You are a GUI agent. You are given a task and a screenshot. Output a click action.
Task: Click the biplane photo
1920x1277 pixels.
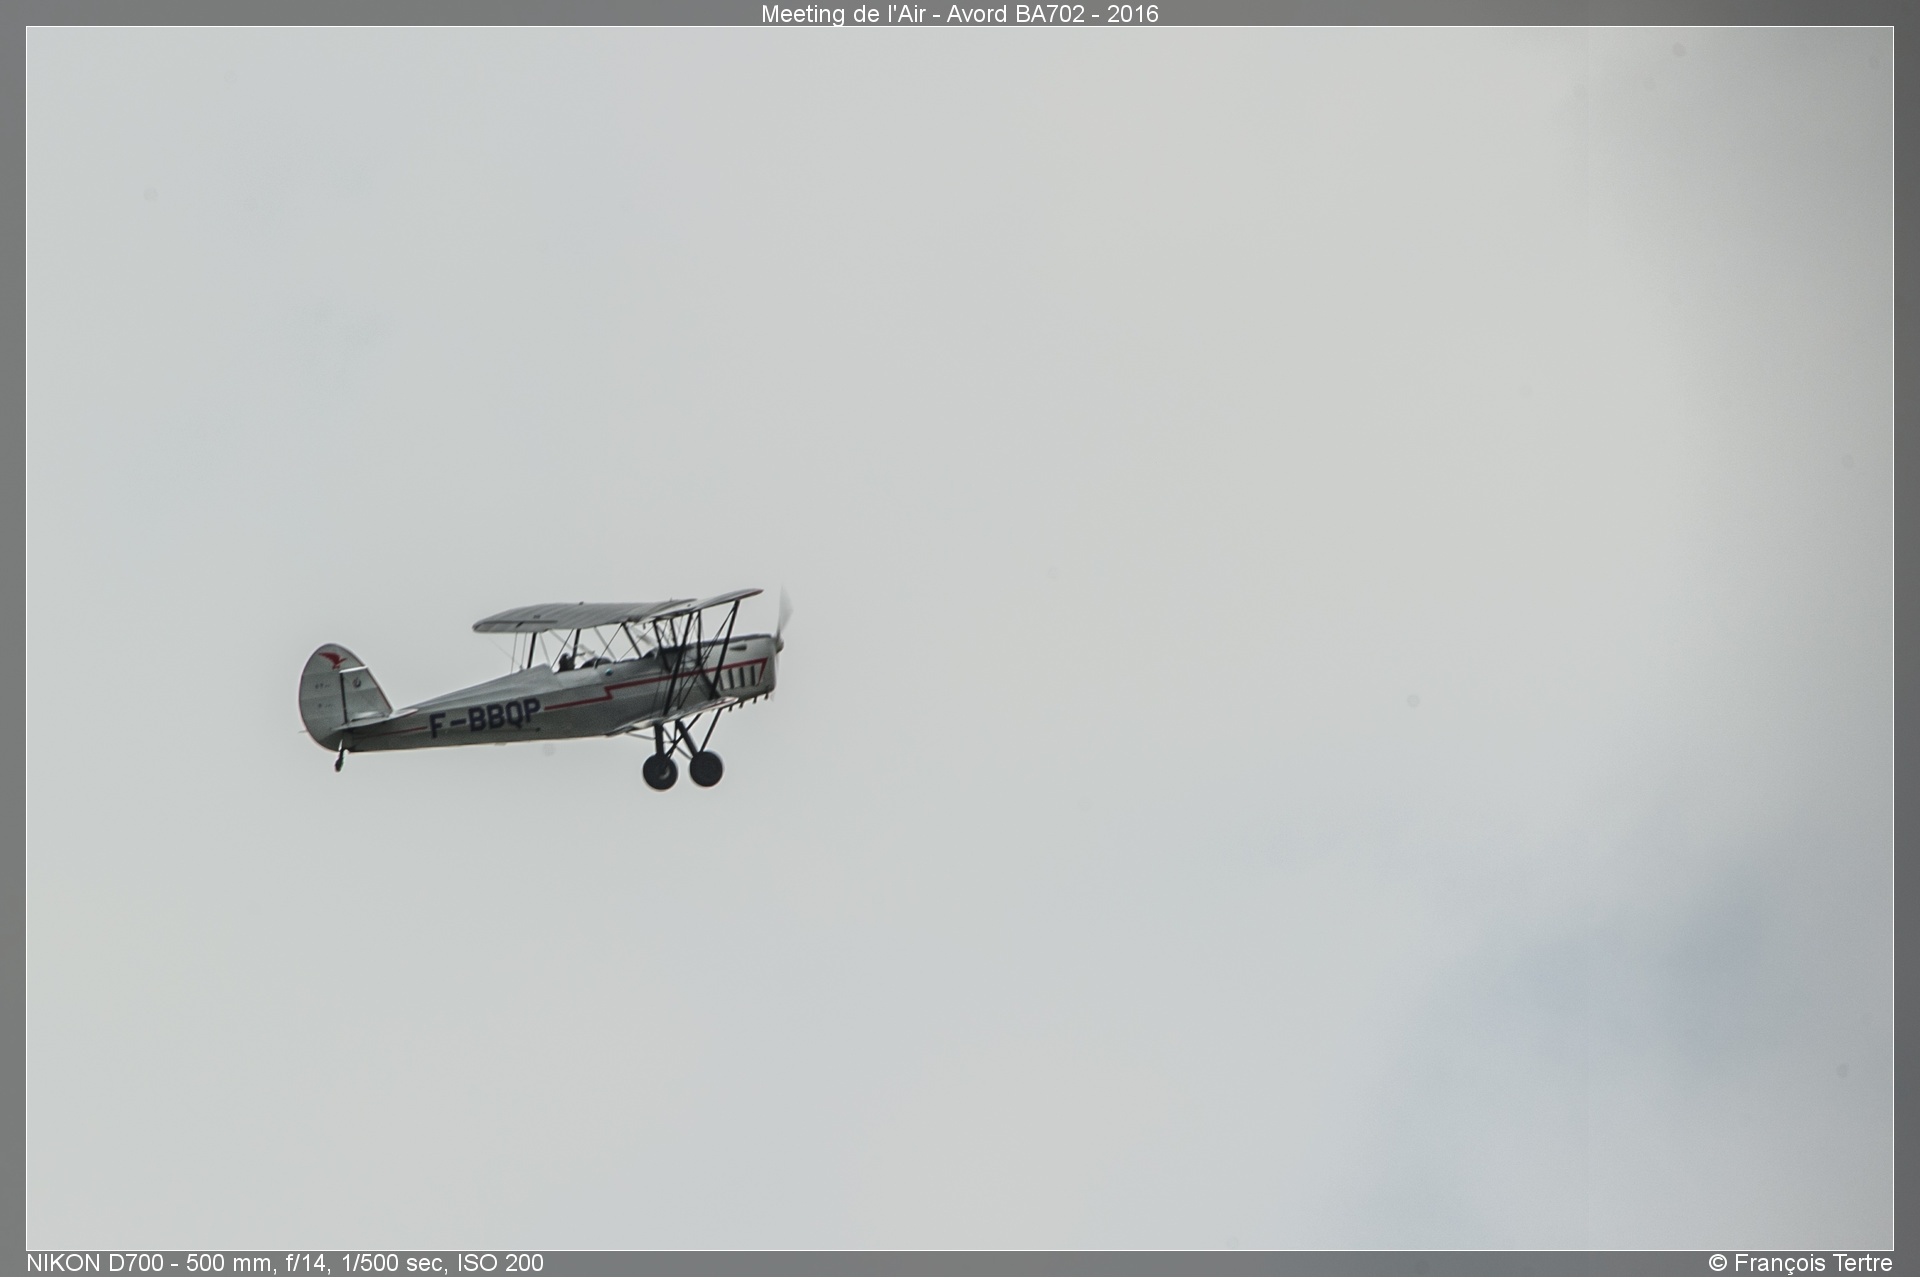[959, 638]
